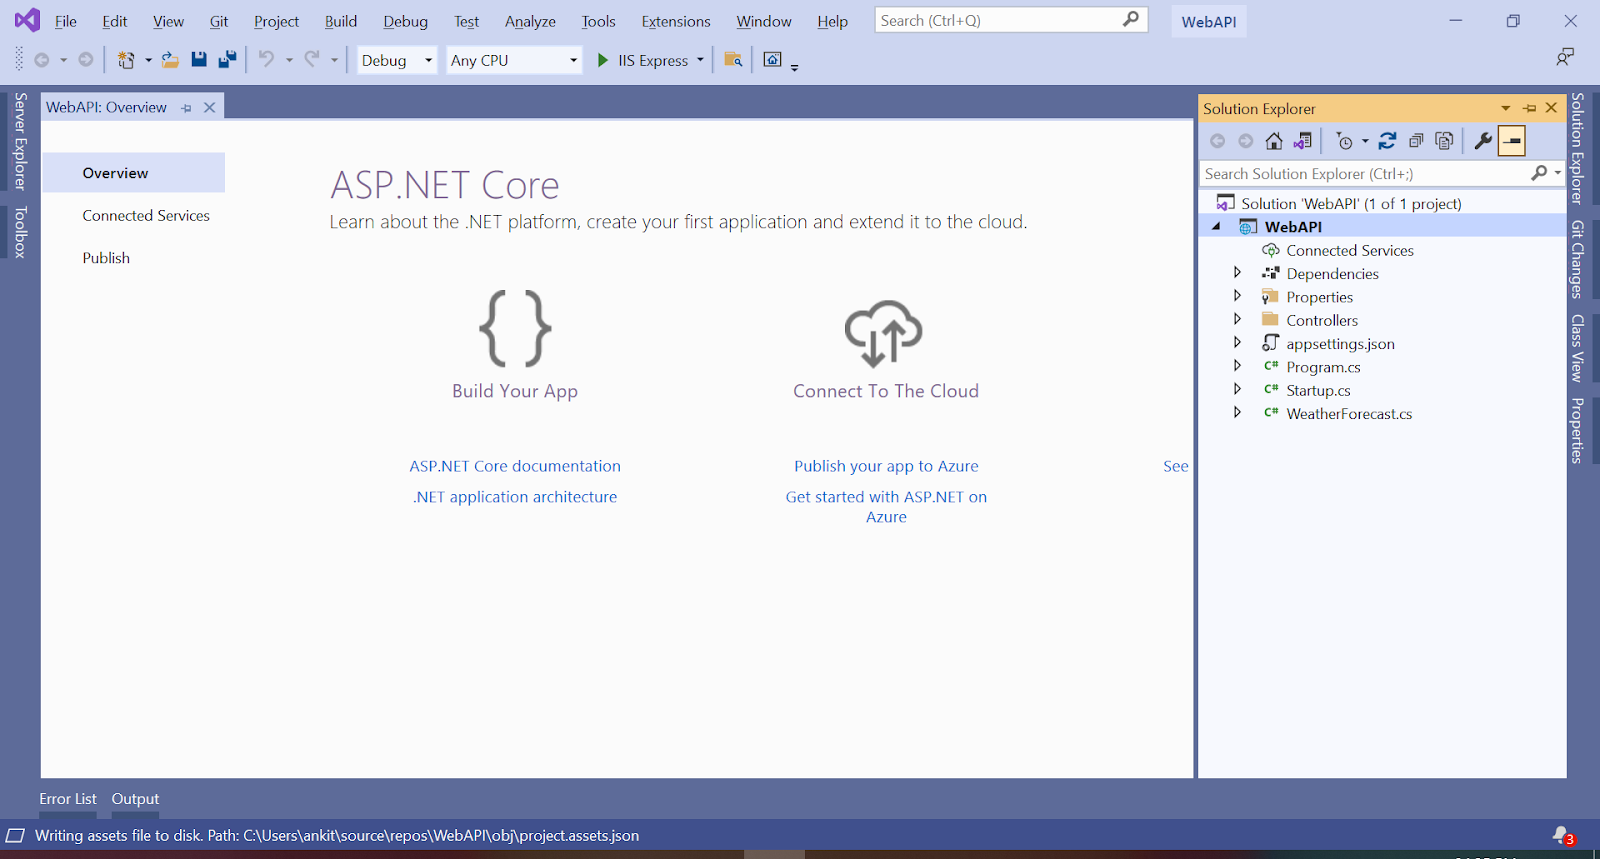
Task: Open Publish your app to Azure link
Action: pyautogui.click(x=886, y=466)
